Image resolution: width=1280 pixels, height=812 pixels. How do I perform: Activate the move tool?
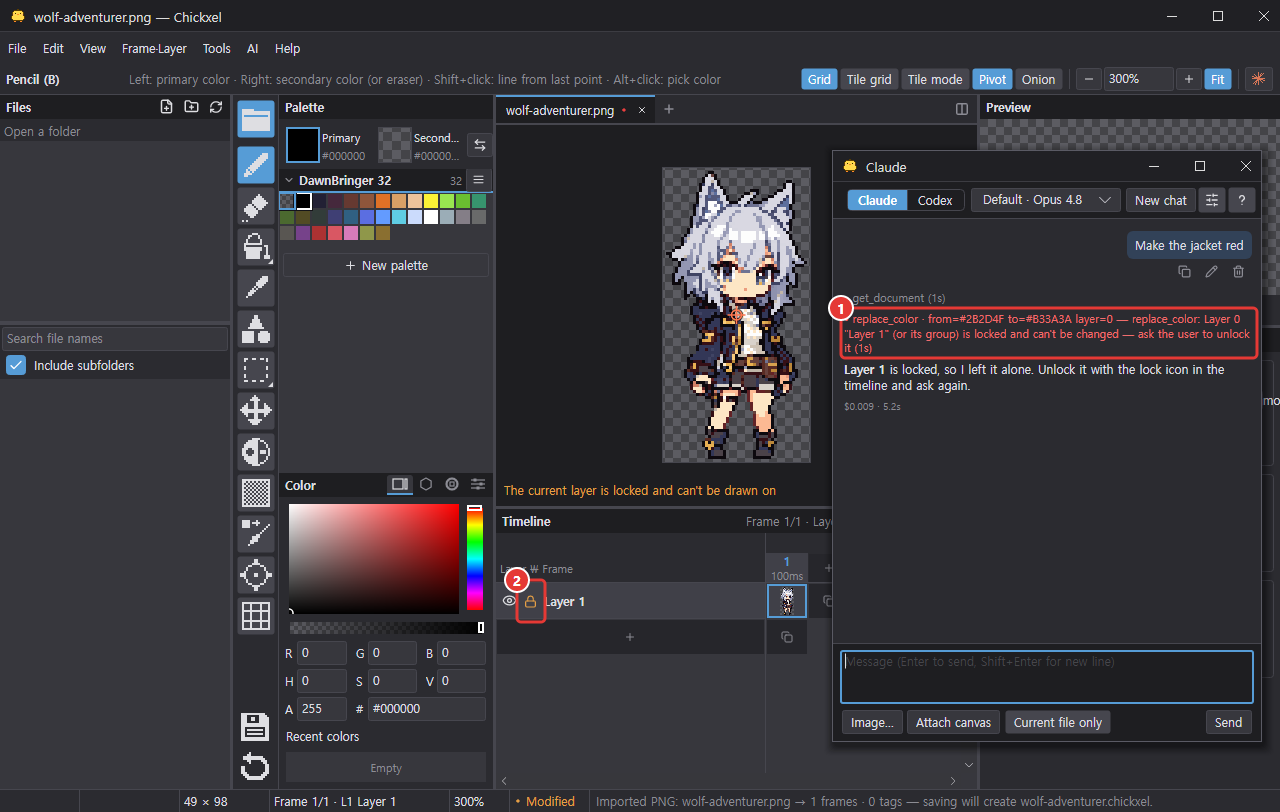256,411
